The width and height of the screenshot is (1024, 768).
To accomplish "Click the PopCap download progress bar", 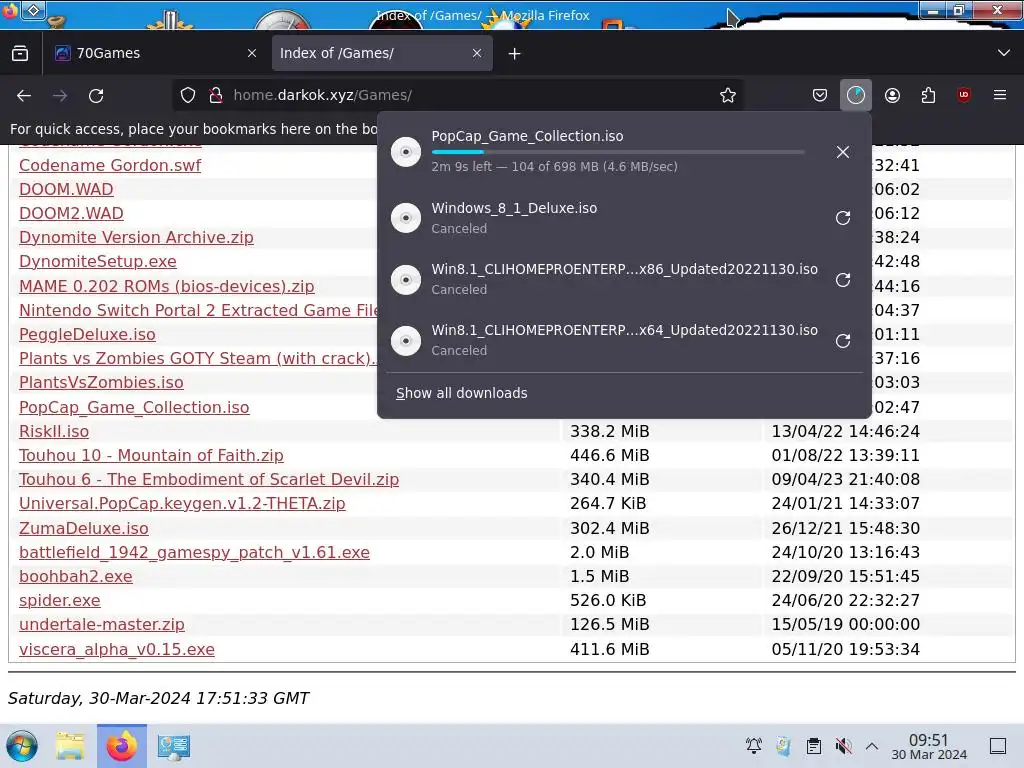I will pos(618,152).
